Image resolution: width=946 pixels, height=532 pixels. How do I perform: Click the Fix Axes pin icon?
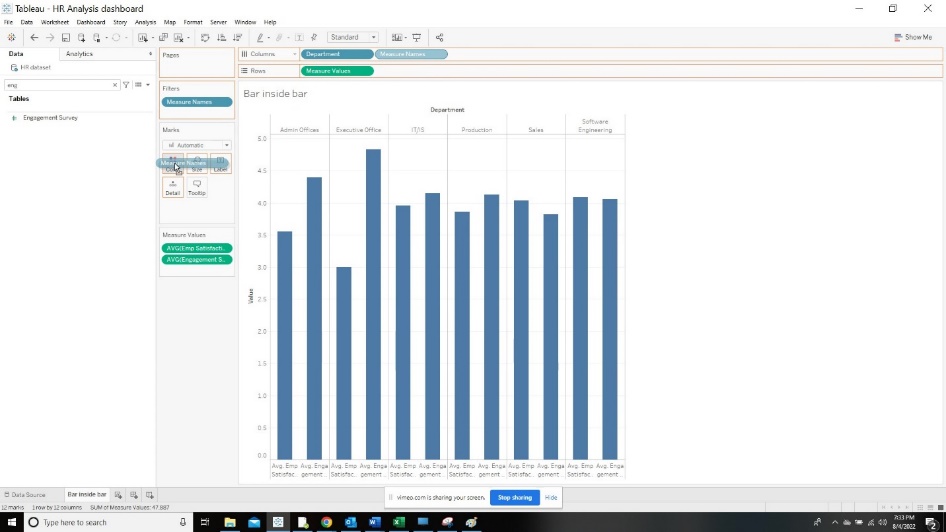[314, 37]
